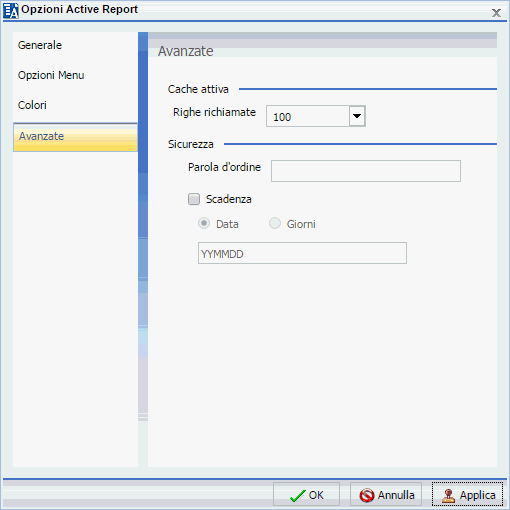Select the Avanzate tab
Viewport: 510px width, 510px height.
pos(75,137)
